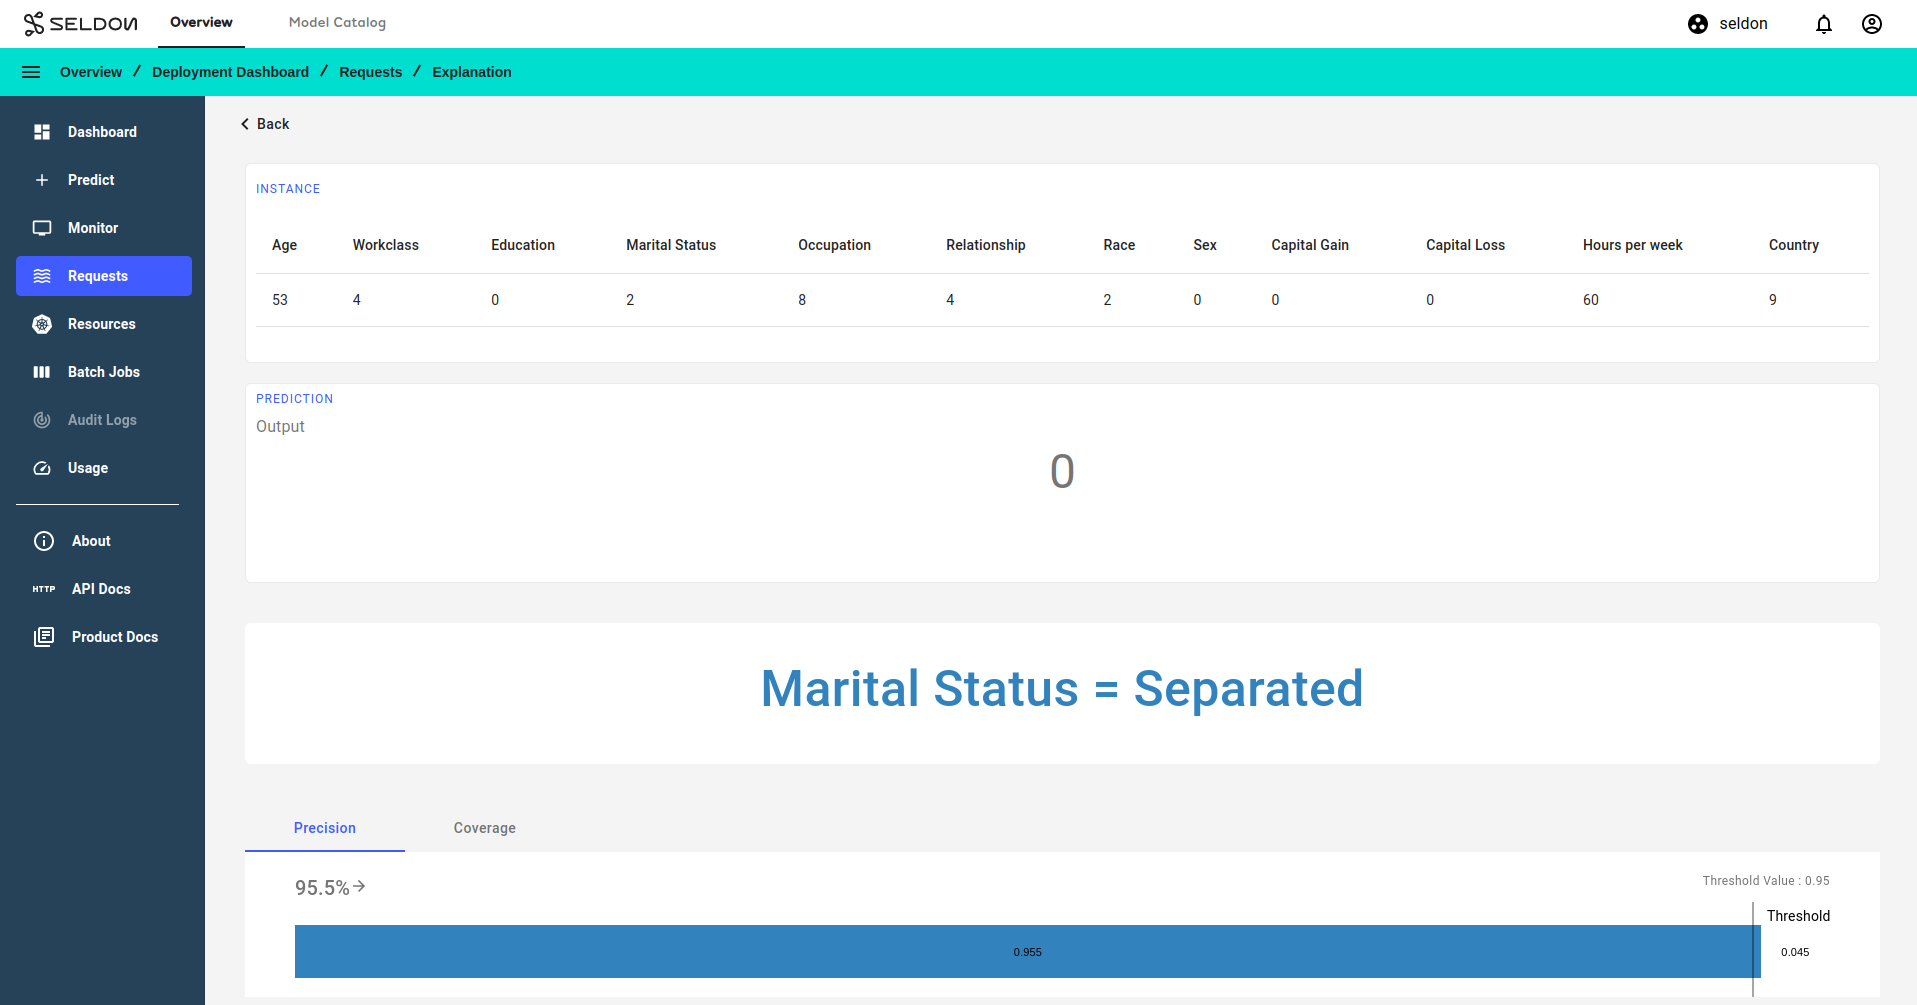Click the About info icon

[44, 541]
